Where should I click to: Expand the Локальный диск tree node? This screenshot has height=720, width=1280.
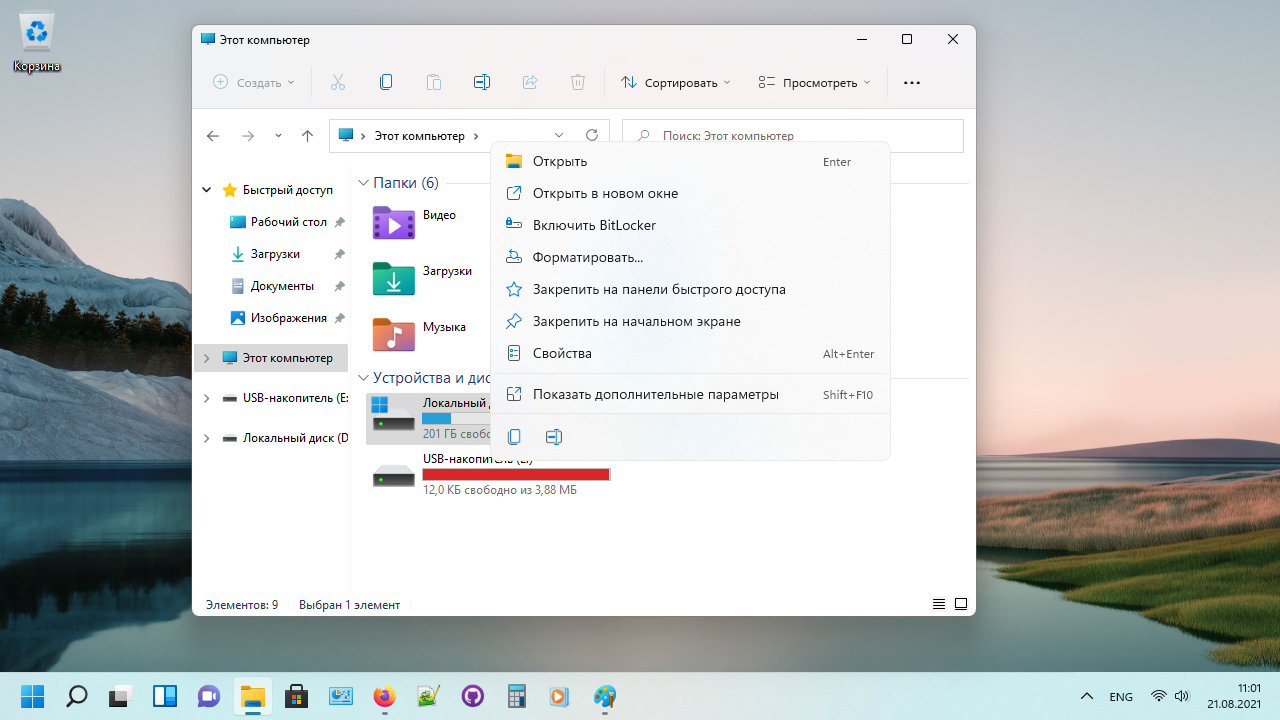pos(207,438)
